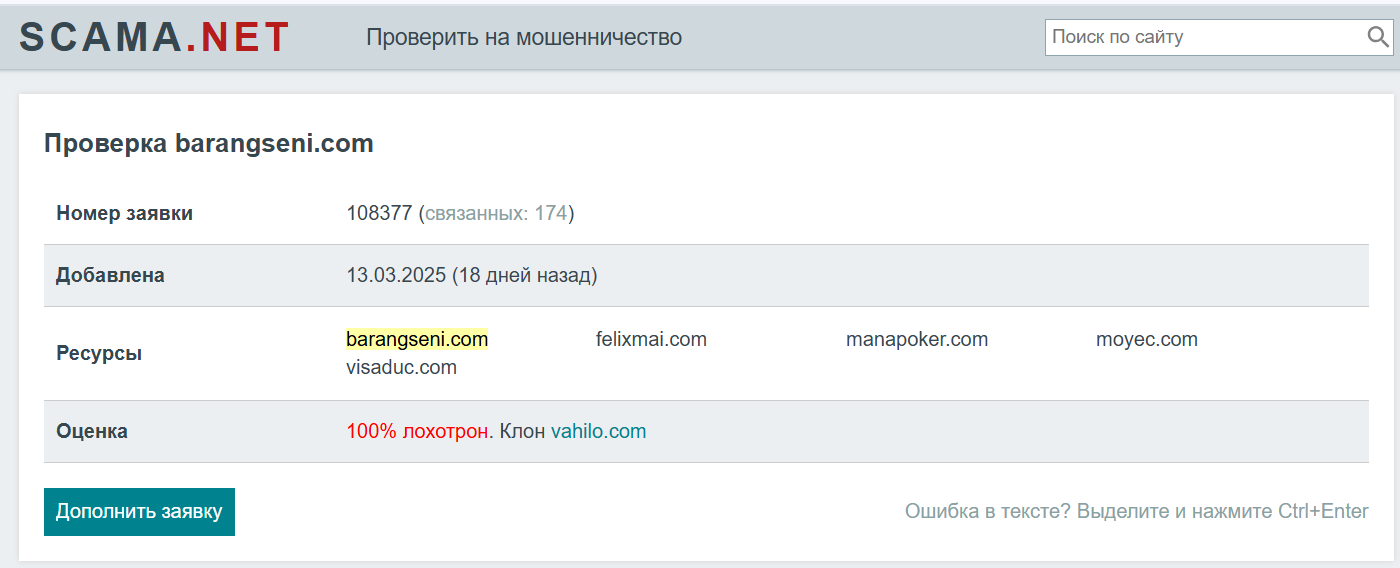Click the "Проверка barangseni.com" heading
The width and height of the screenshot is (1400, 568).
209,144
